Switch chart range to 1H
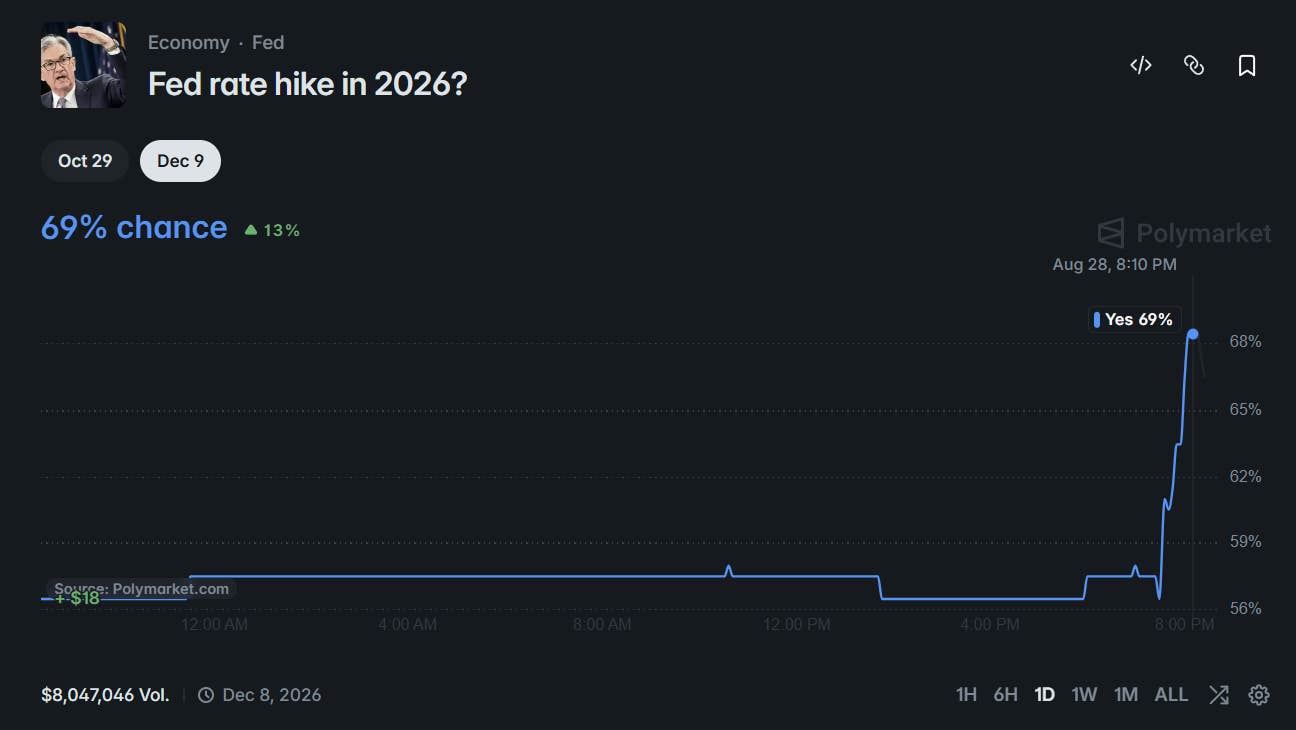 (966, 695)
